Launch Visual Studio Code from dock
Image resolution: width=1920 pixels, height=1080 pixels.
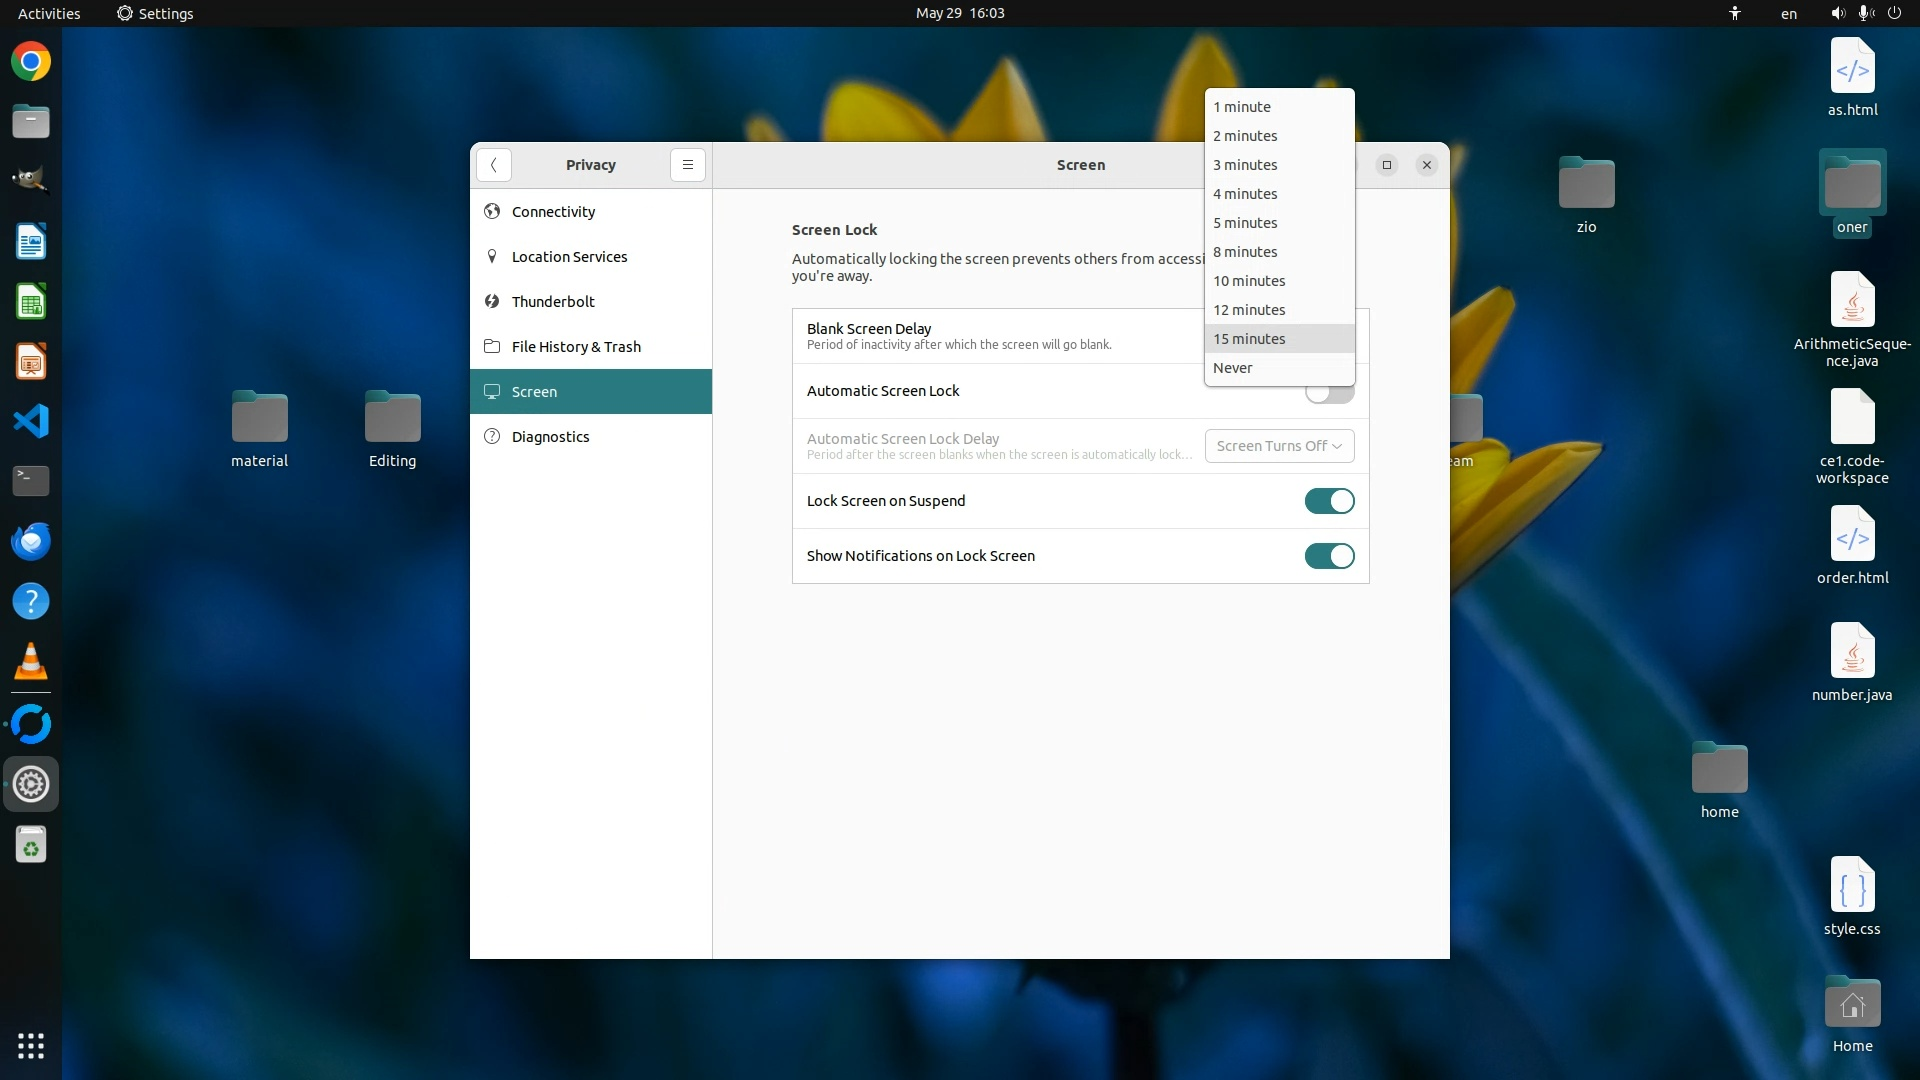pyautogui.click(x=31, y=421)
